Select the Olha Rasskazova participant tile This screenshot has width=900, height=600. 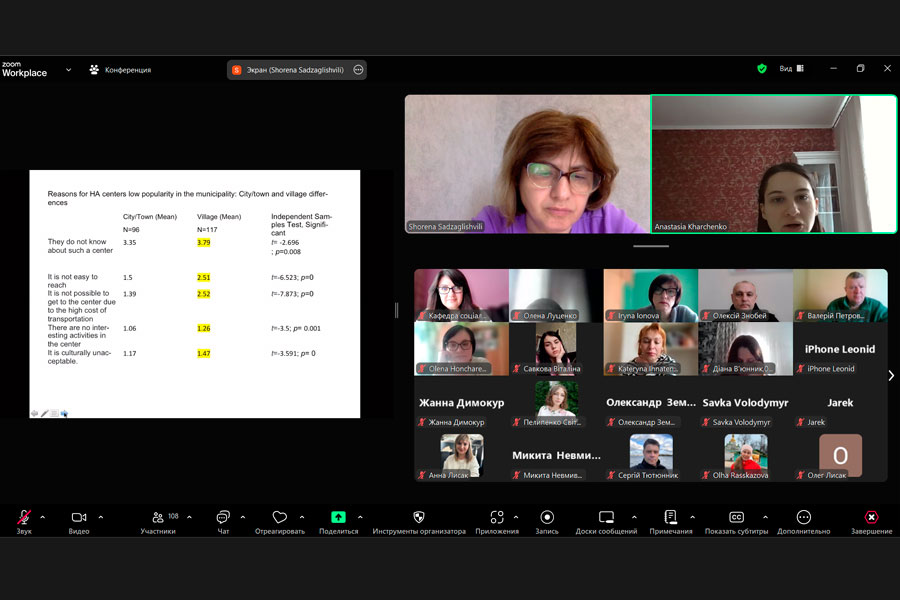pos(745,455)
